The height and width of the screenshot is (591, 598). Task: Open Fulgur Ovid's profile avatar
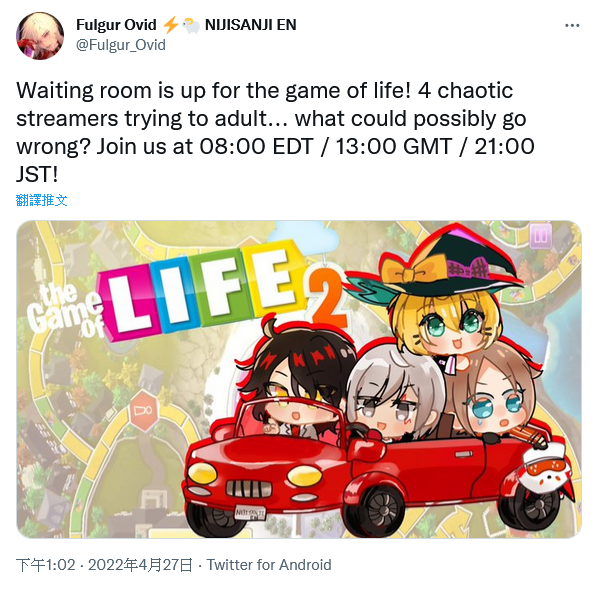click(x=40, y=36)
